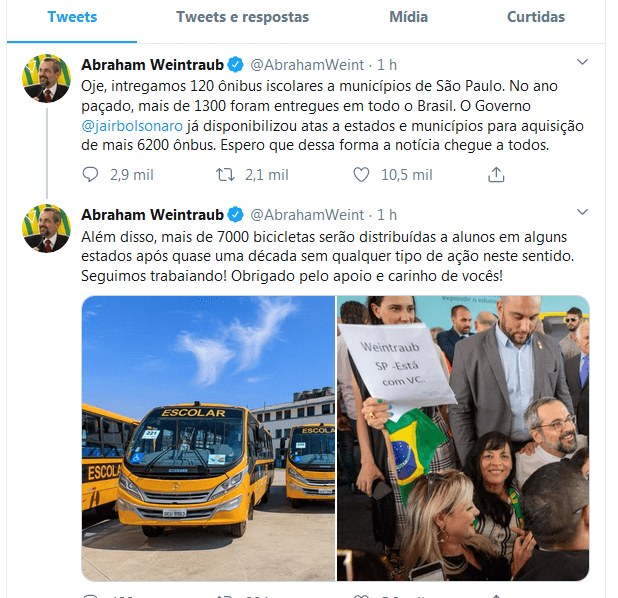
Task: Select the Mídia tab
Action: pos(408,17)
